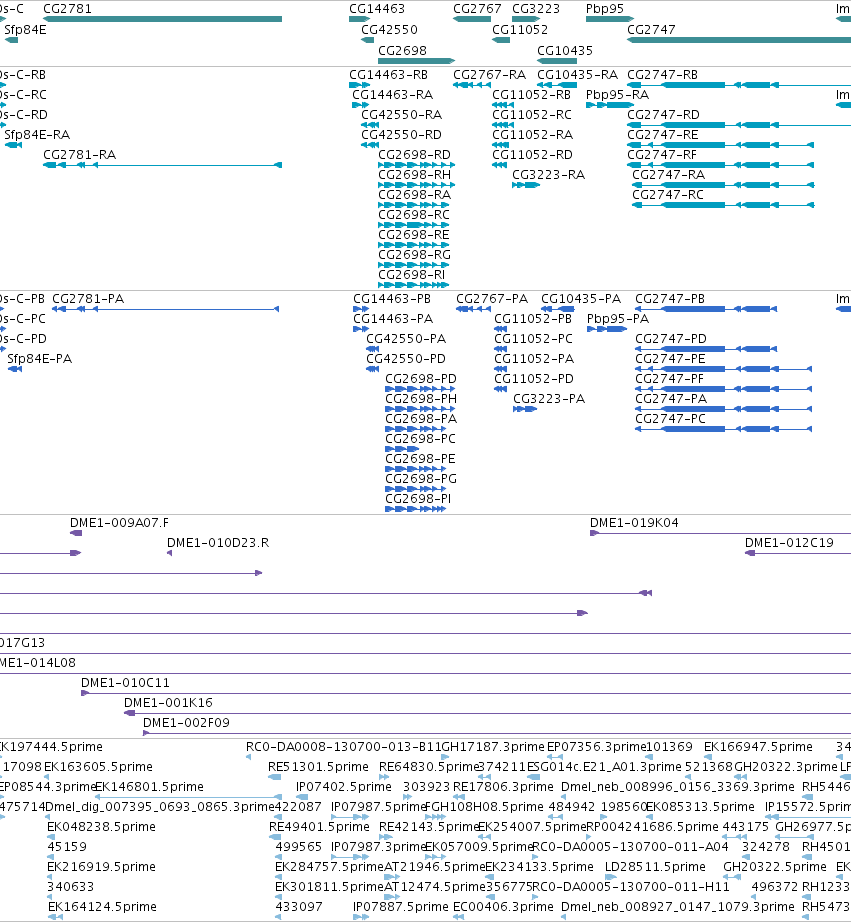Click BAC clone DME1-002F09
This screenshot has height=922, width=851.
pos(186,723)
